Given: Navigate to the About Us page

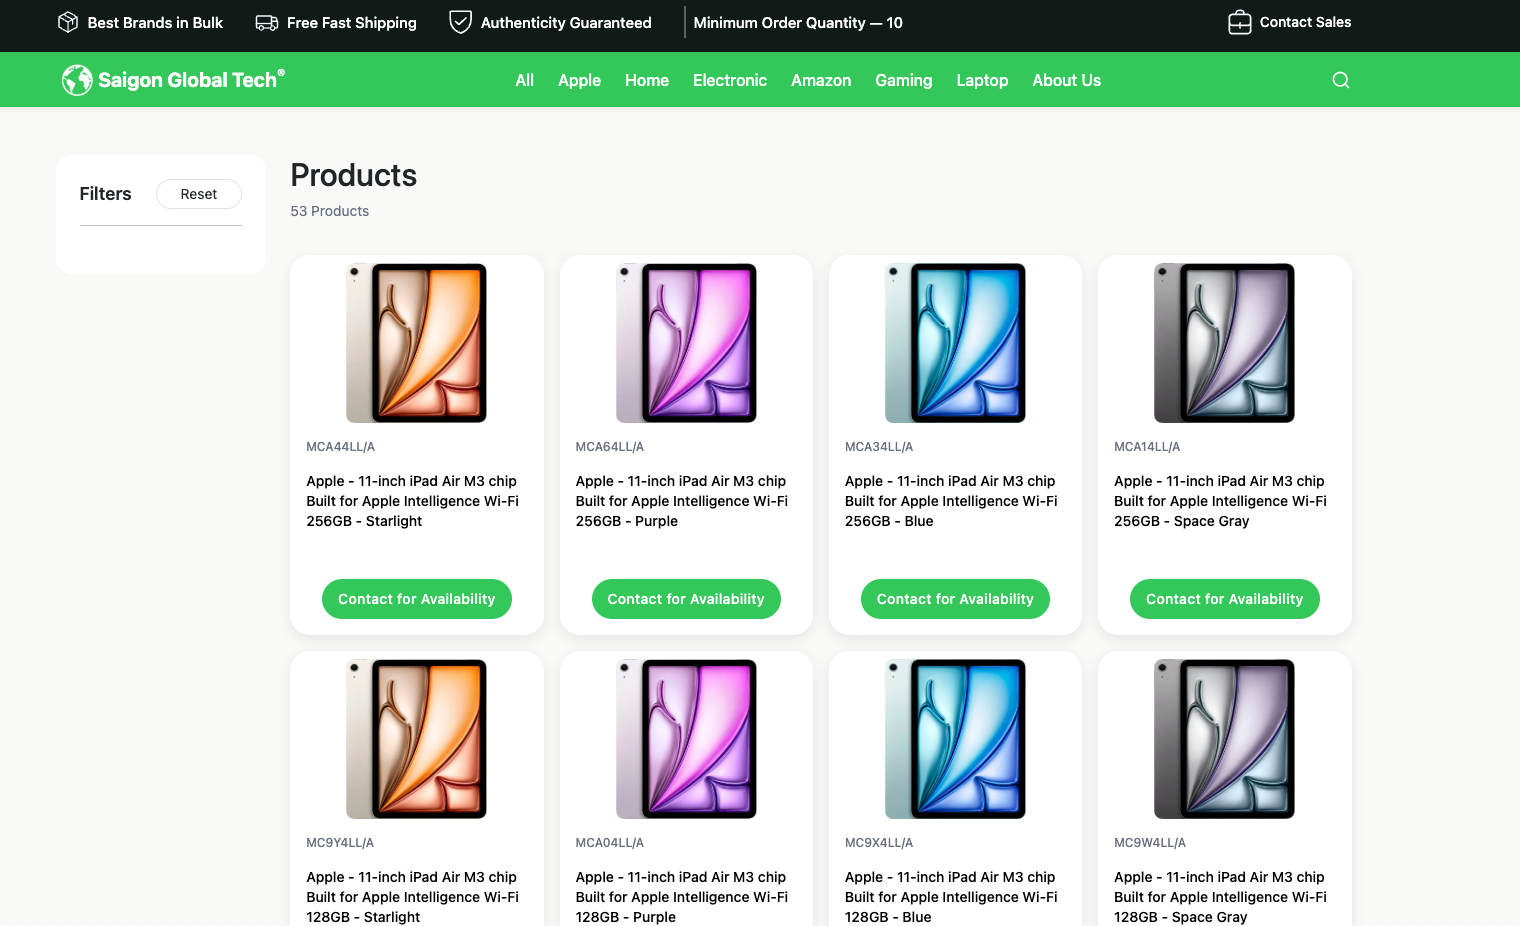Looking at the screenshot, I should point(1066,80).
